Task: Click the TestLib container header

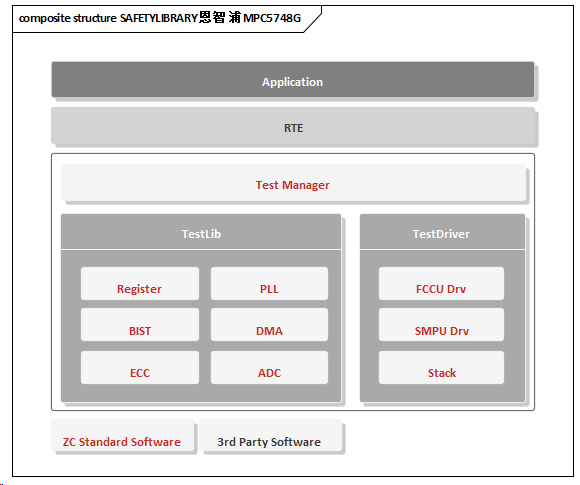Action: (x=201, y=232)
